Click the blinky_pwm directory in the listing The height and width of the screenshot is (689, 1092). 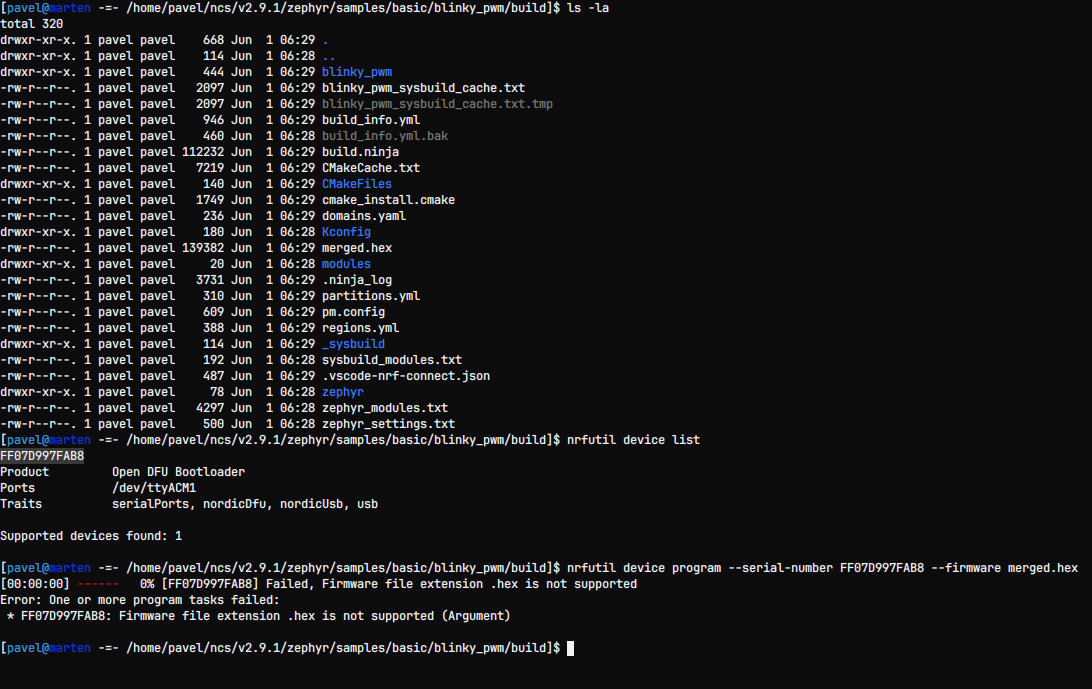[x=356, y=72]
